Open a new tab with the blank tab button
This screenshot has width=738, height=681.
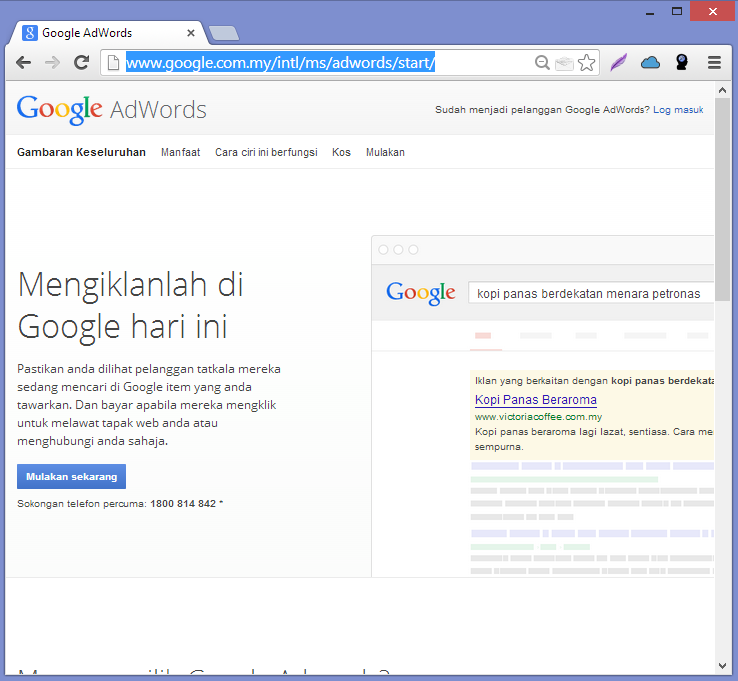coord(224,33)
